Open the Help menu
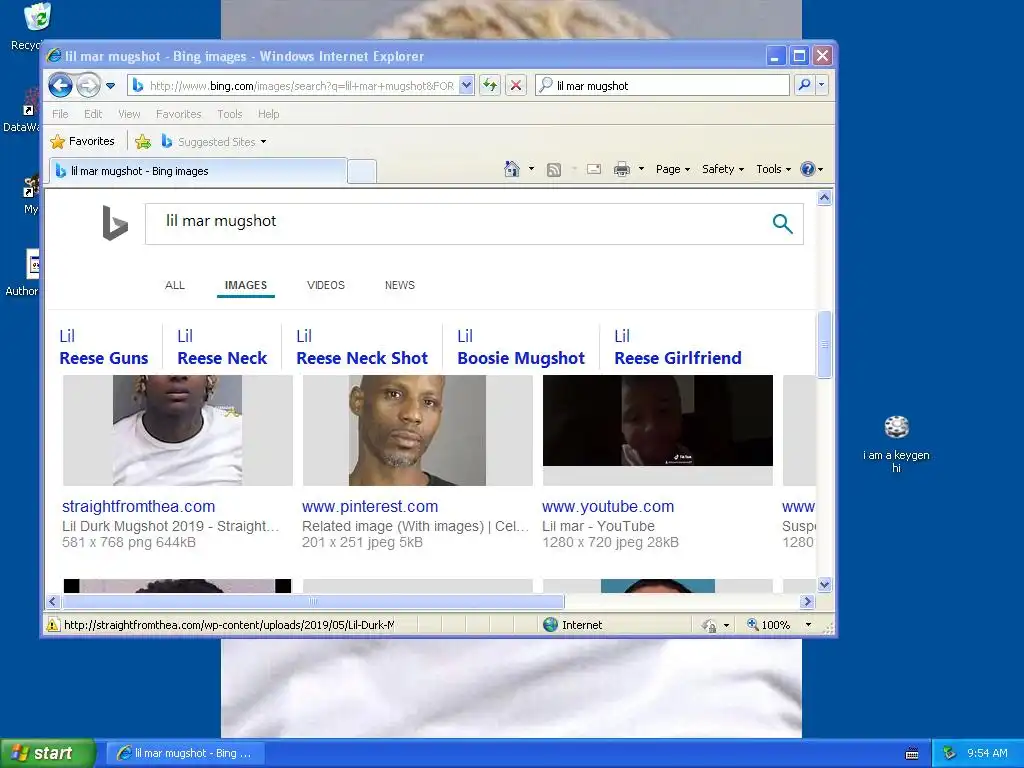Image resolution: width=1024 pixels, height=768 pixels. coord(268,114)
